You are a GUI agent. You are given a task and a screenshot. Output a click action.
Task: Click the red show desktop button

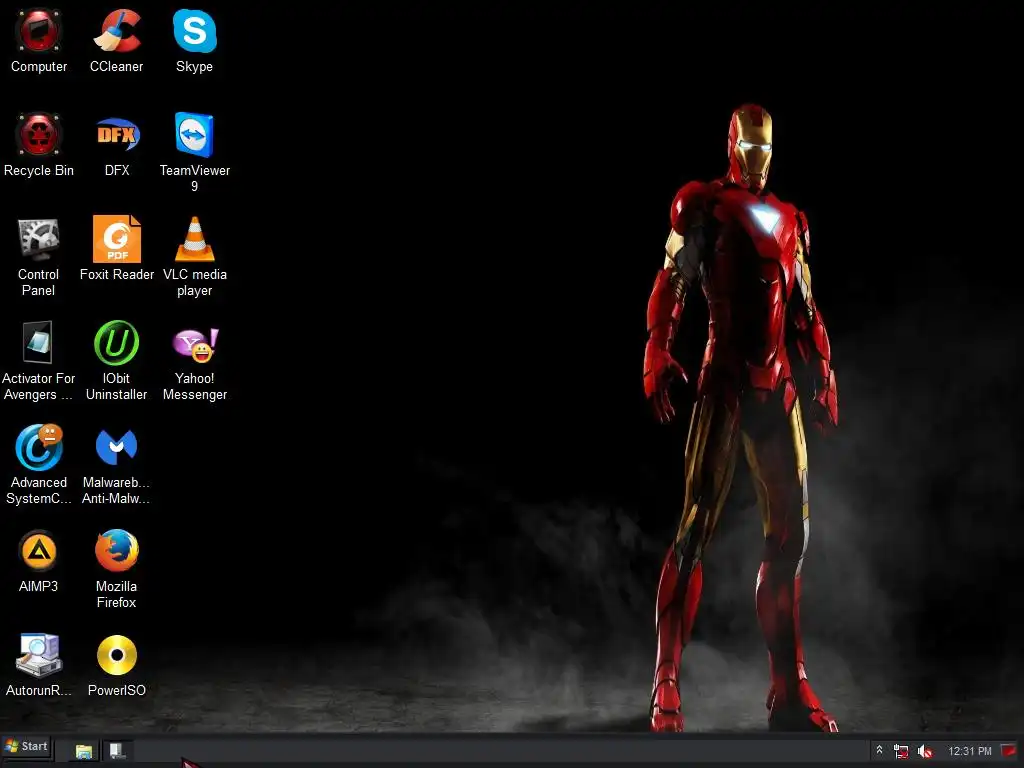1009,750
